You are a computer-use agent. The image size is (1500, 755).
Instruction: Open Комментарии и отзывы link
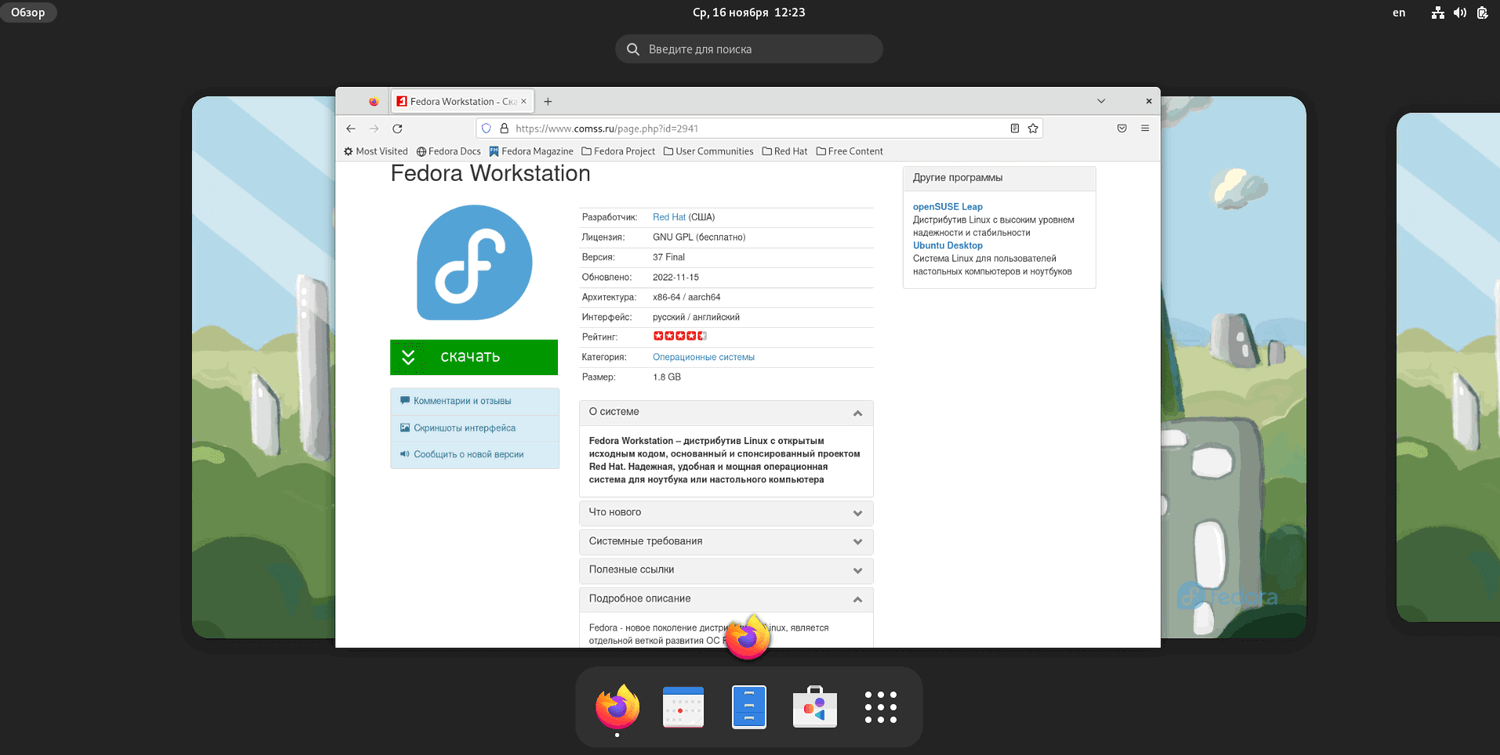point(462,401)
